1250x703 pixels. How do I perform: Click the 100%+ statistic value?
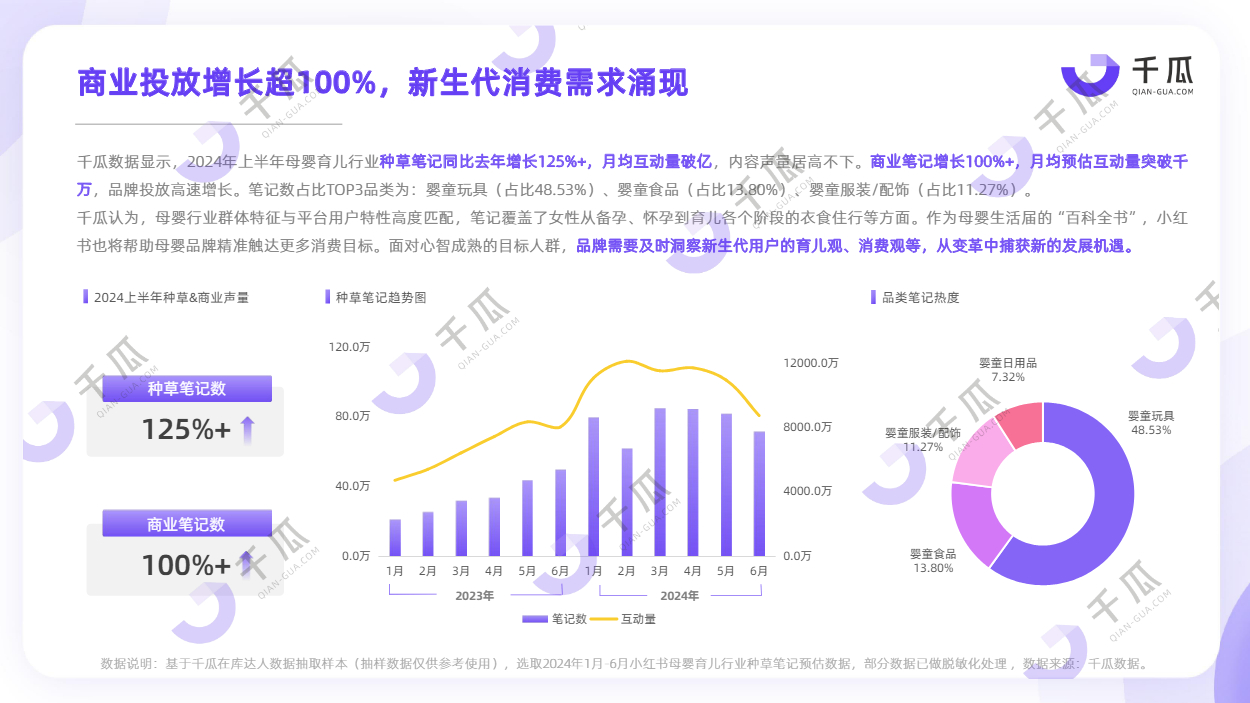click(x=186, y=565)
